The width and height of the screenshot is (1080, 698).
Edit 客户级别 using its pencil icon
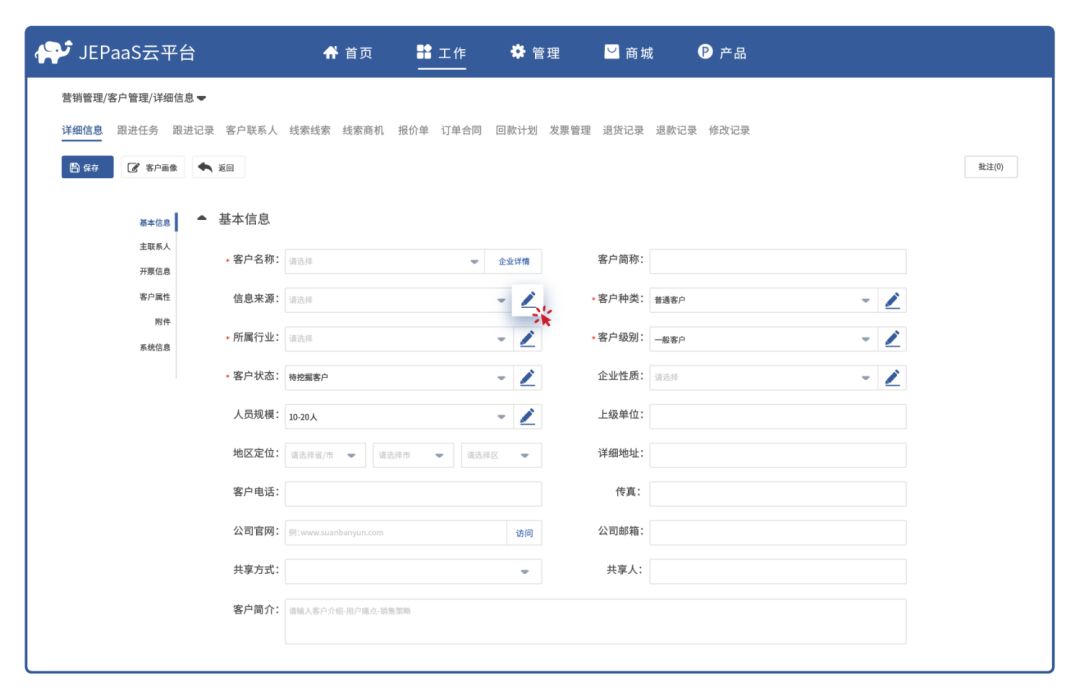coord(894,338)
